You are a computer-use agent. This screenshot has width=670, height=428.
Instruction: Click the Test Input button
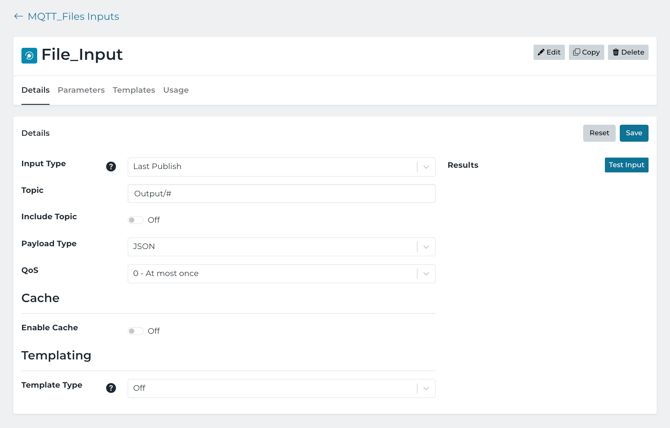[626, 165]
